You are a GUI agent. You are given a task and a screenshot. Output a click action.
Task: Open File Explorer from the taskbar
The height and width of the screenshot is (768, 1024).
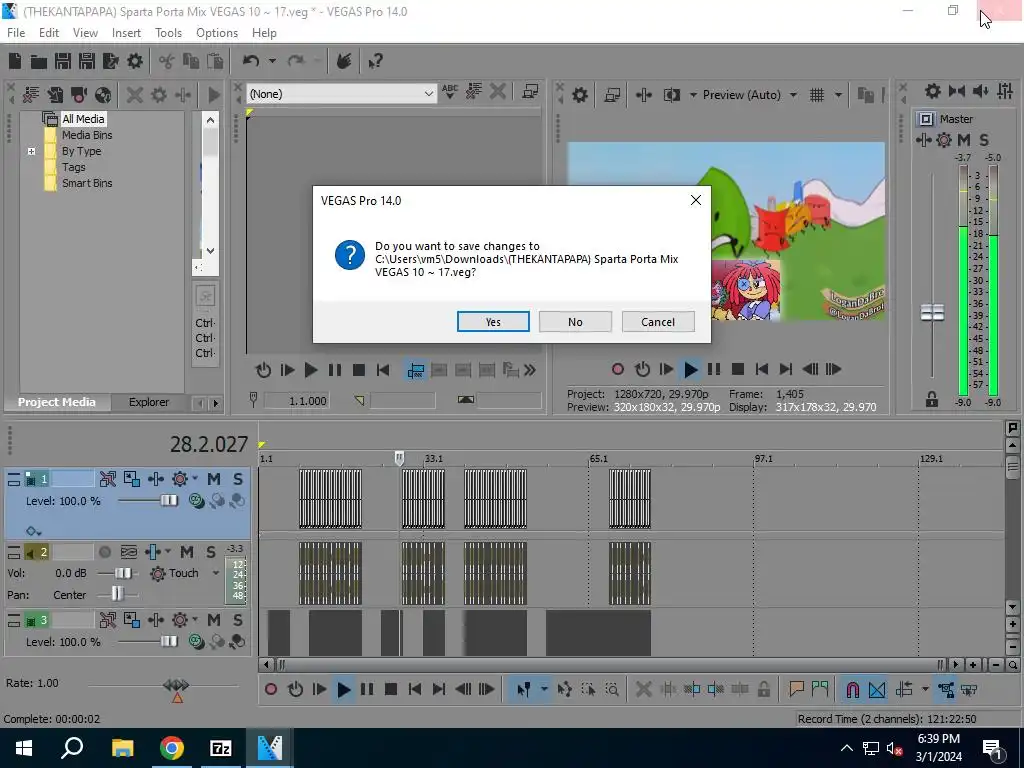tap(122, 748)
